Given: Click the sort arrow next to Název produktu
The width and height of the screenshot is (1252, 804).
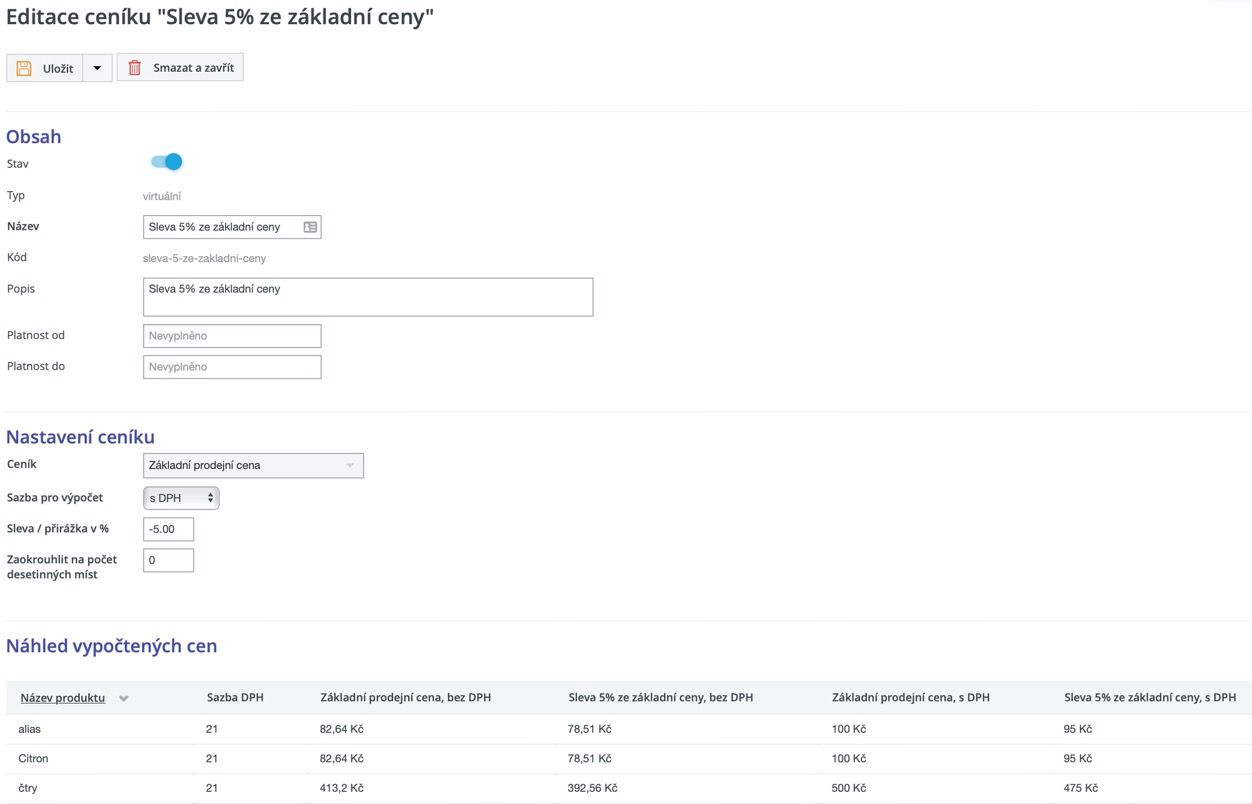Looking at the screenshot, I should (123, 698).
